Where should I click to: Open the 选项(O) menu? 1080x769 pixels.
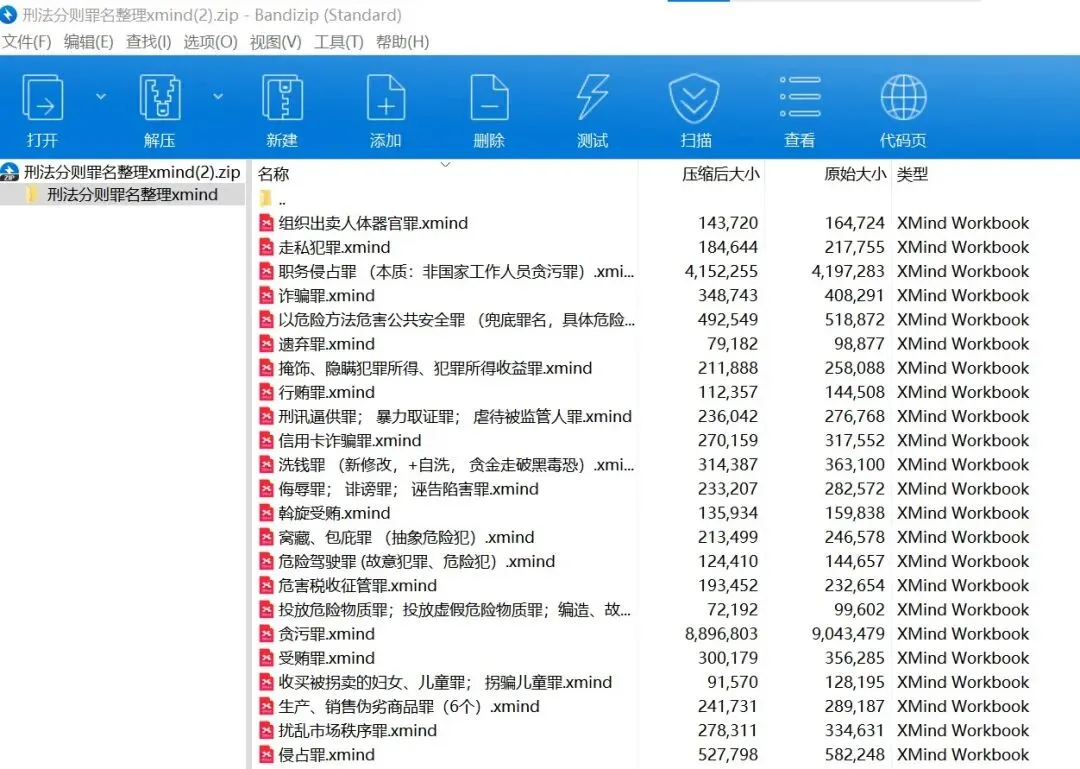pyautogui.click(x=210, y=42)
